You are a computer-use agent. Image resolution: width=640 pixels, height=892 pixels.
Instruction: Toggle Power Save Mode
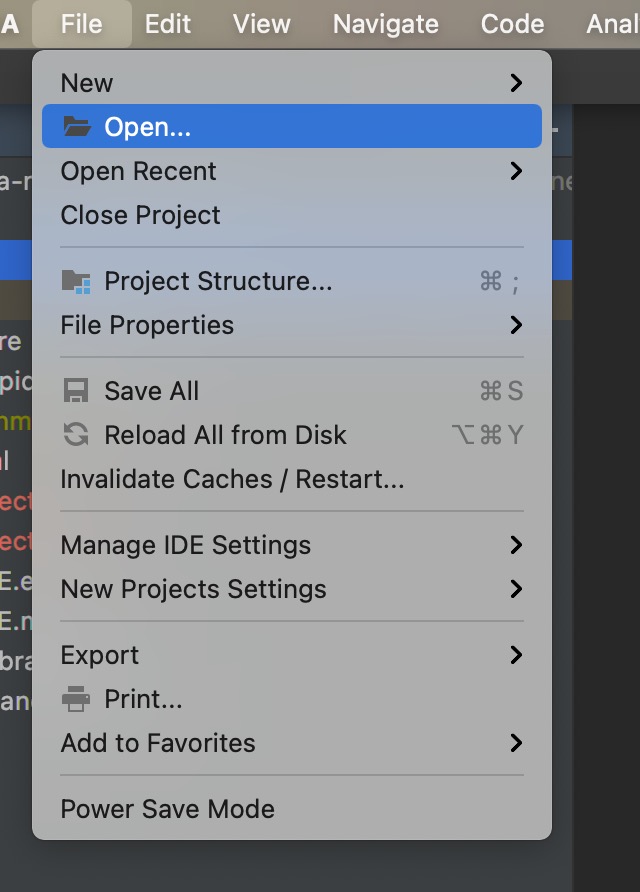292,809
